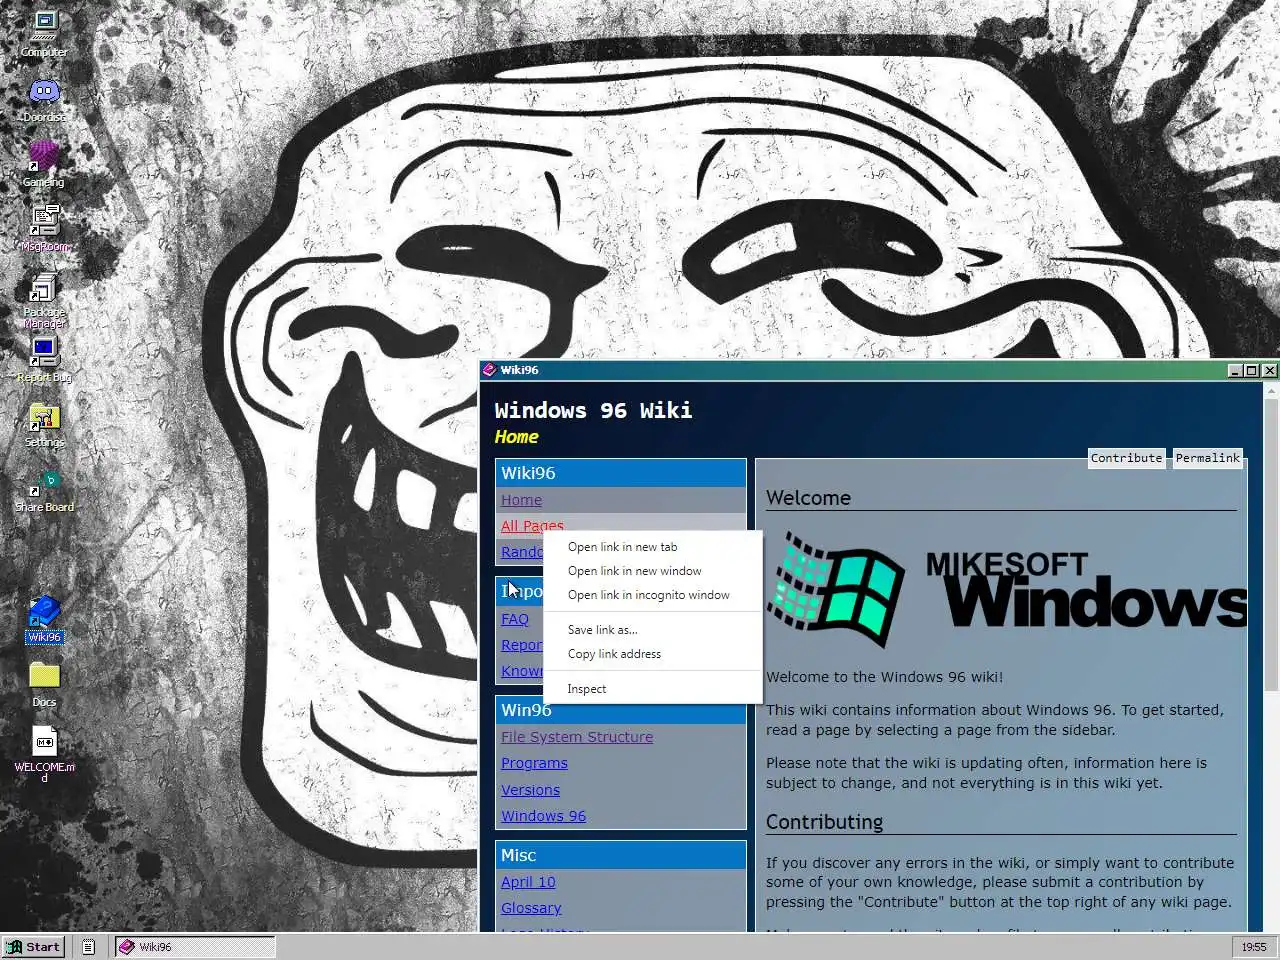
Task: Select the Wiki96 desktop icon
Action: click(x=44, y=620)
